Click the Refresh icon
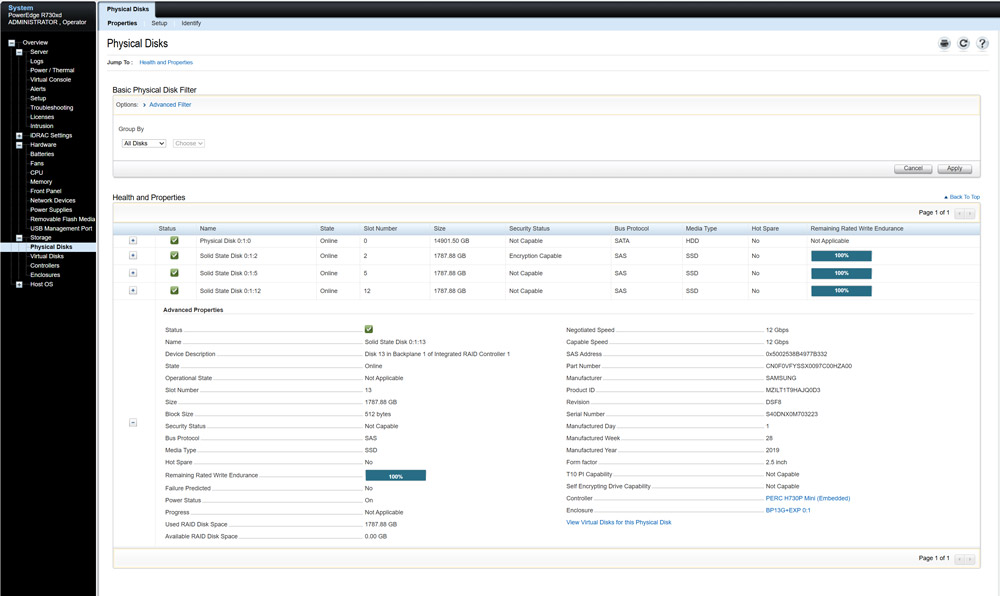The image size is (1000, 596). 962,43
